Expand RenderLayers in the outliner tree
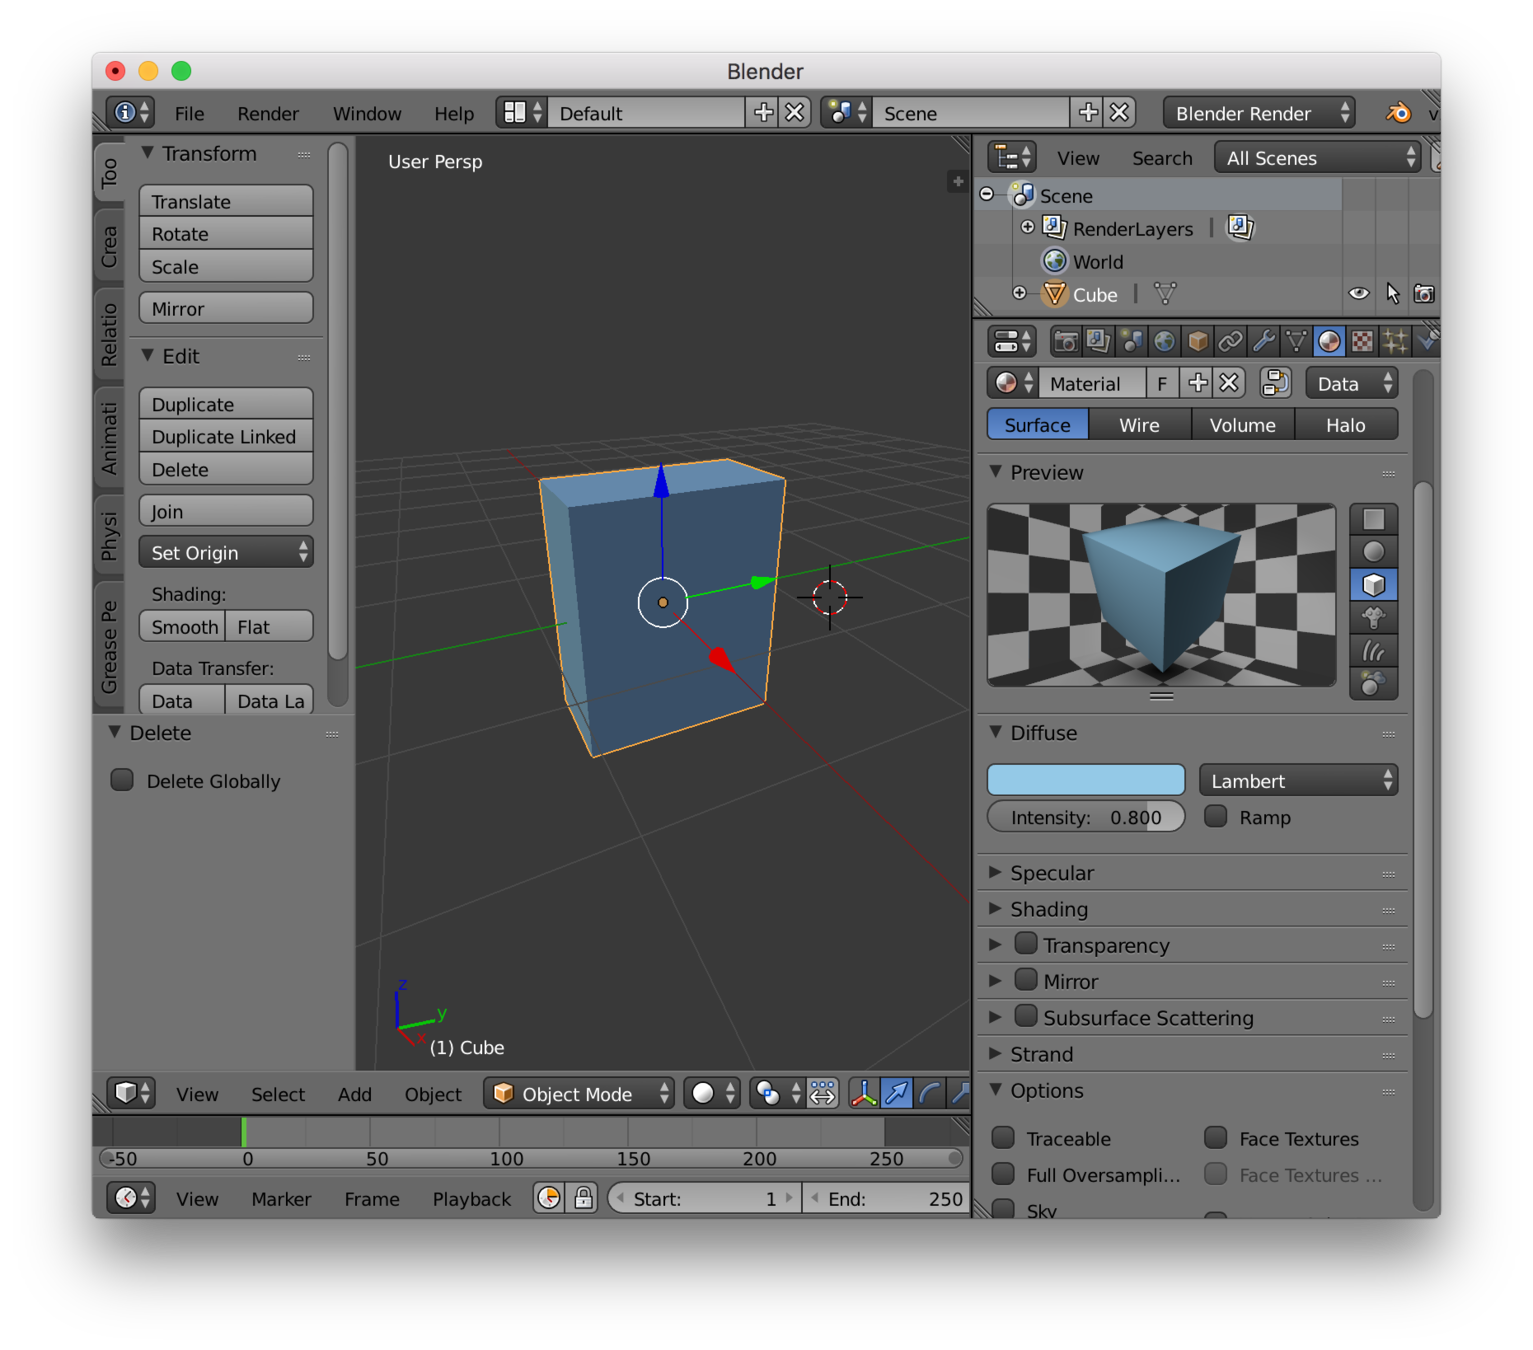This screenshot has width=1533, height=1350. point(1027,228)
